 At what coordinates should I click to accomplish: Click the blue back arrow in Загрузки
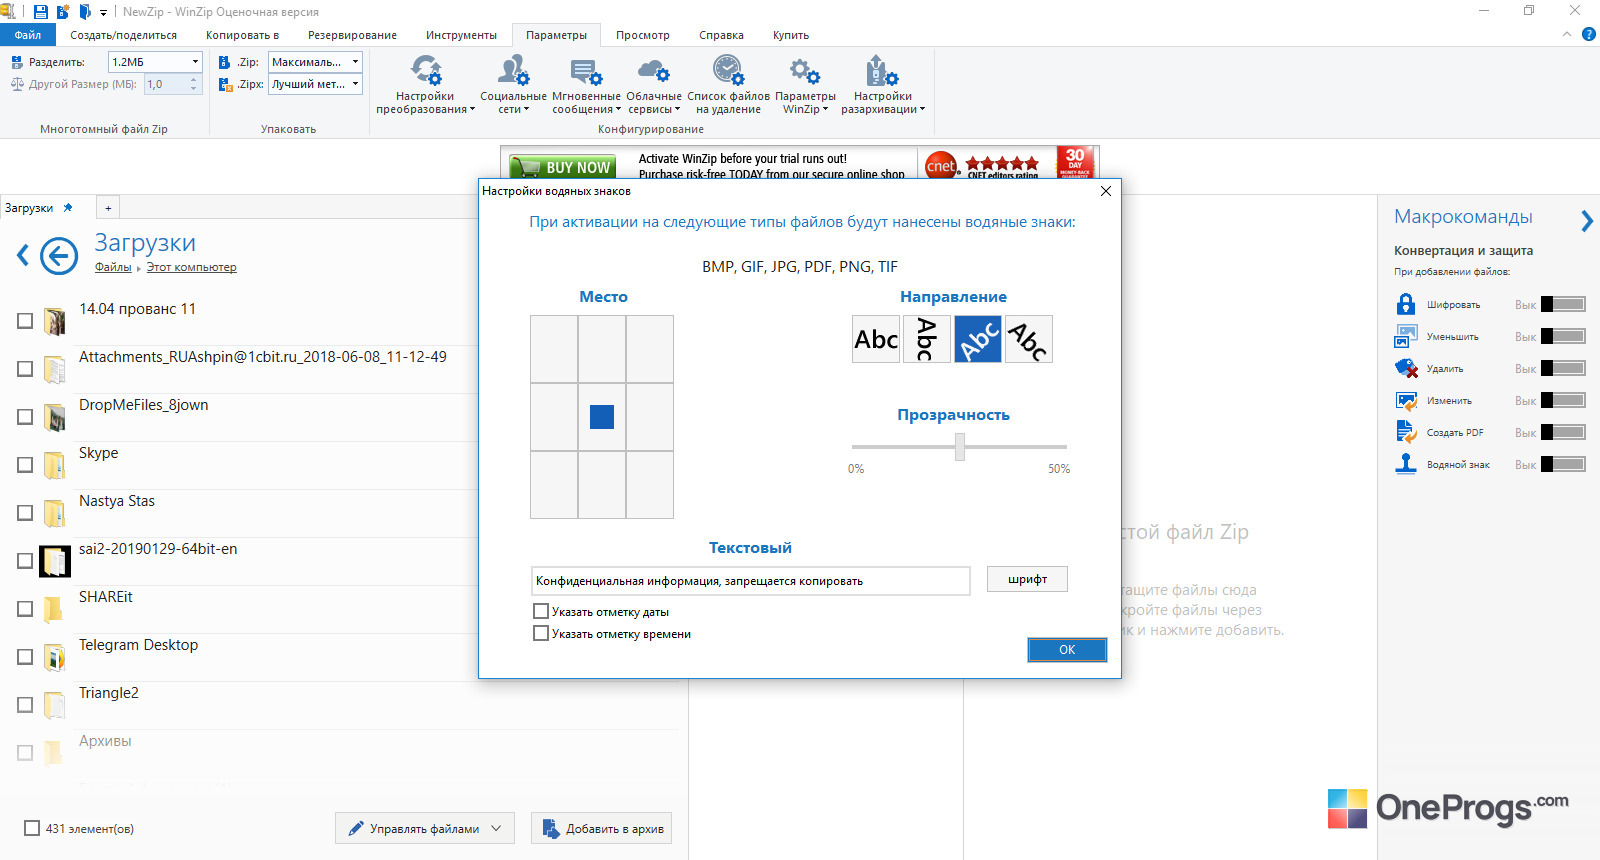coord(59,256)
